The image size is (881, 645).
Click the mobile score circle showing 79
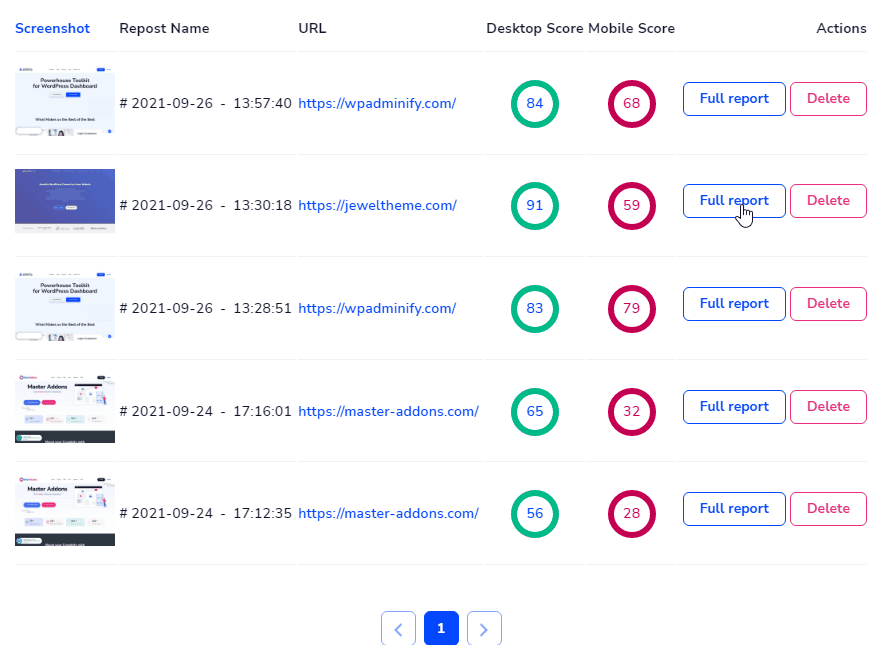(632, 308)
